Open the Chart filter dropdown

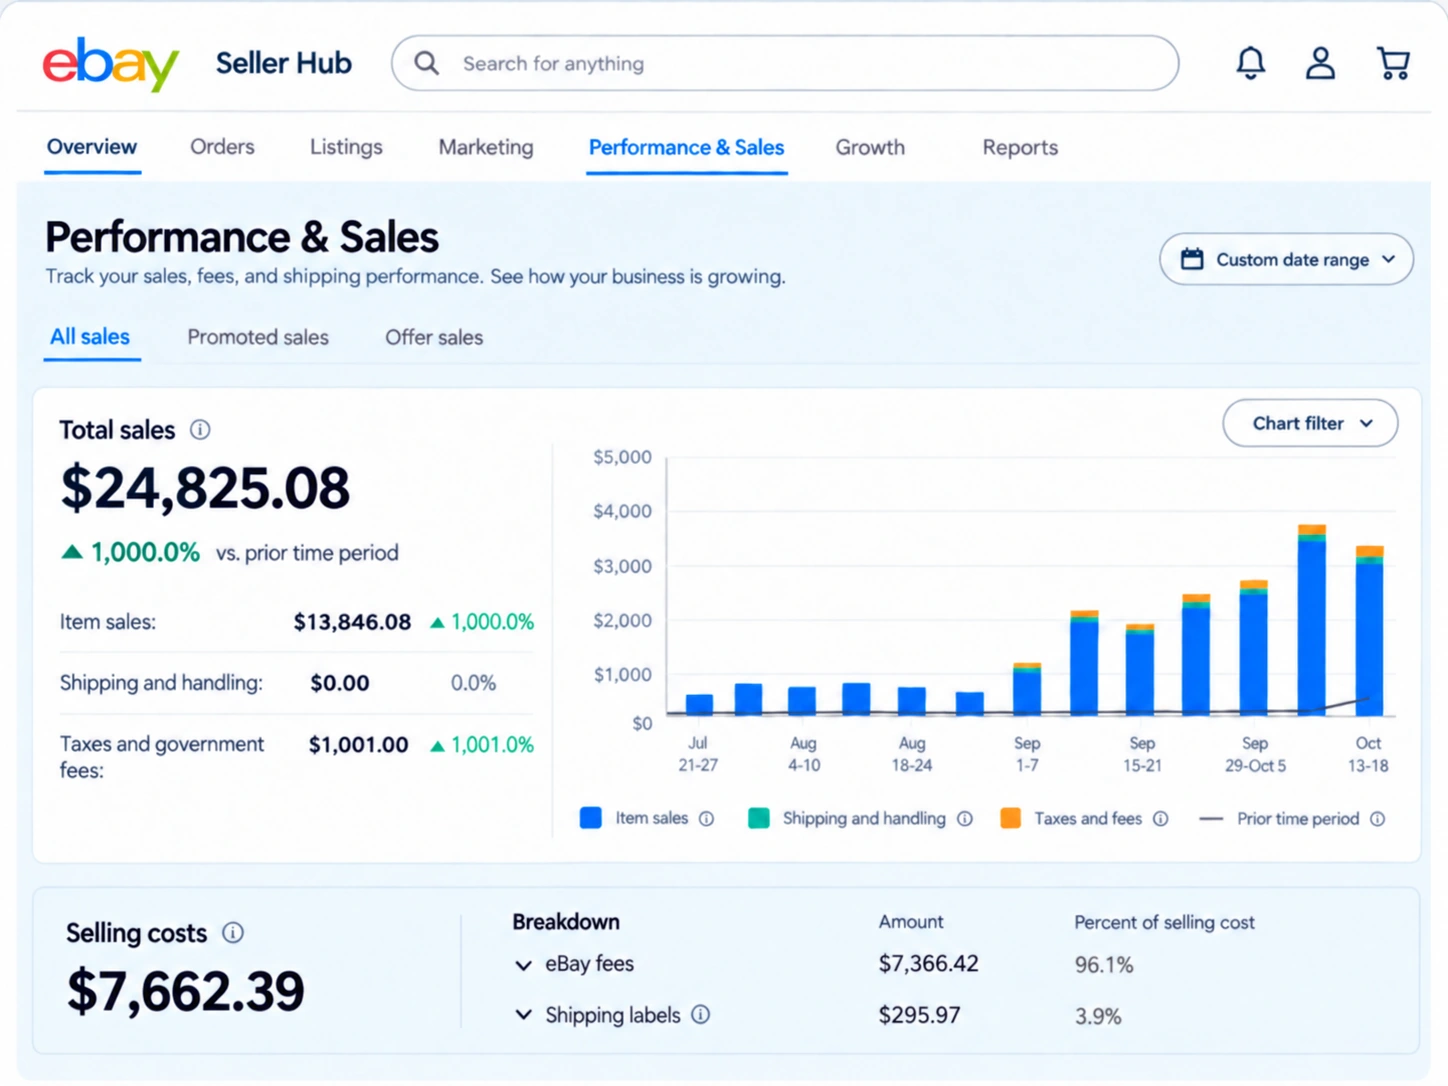(1310, 423)
